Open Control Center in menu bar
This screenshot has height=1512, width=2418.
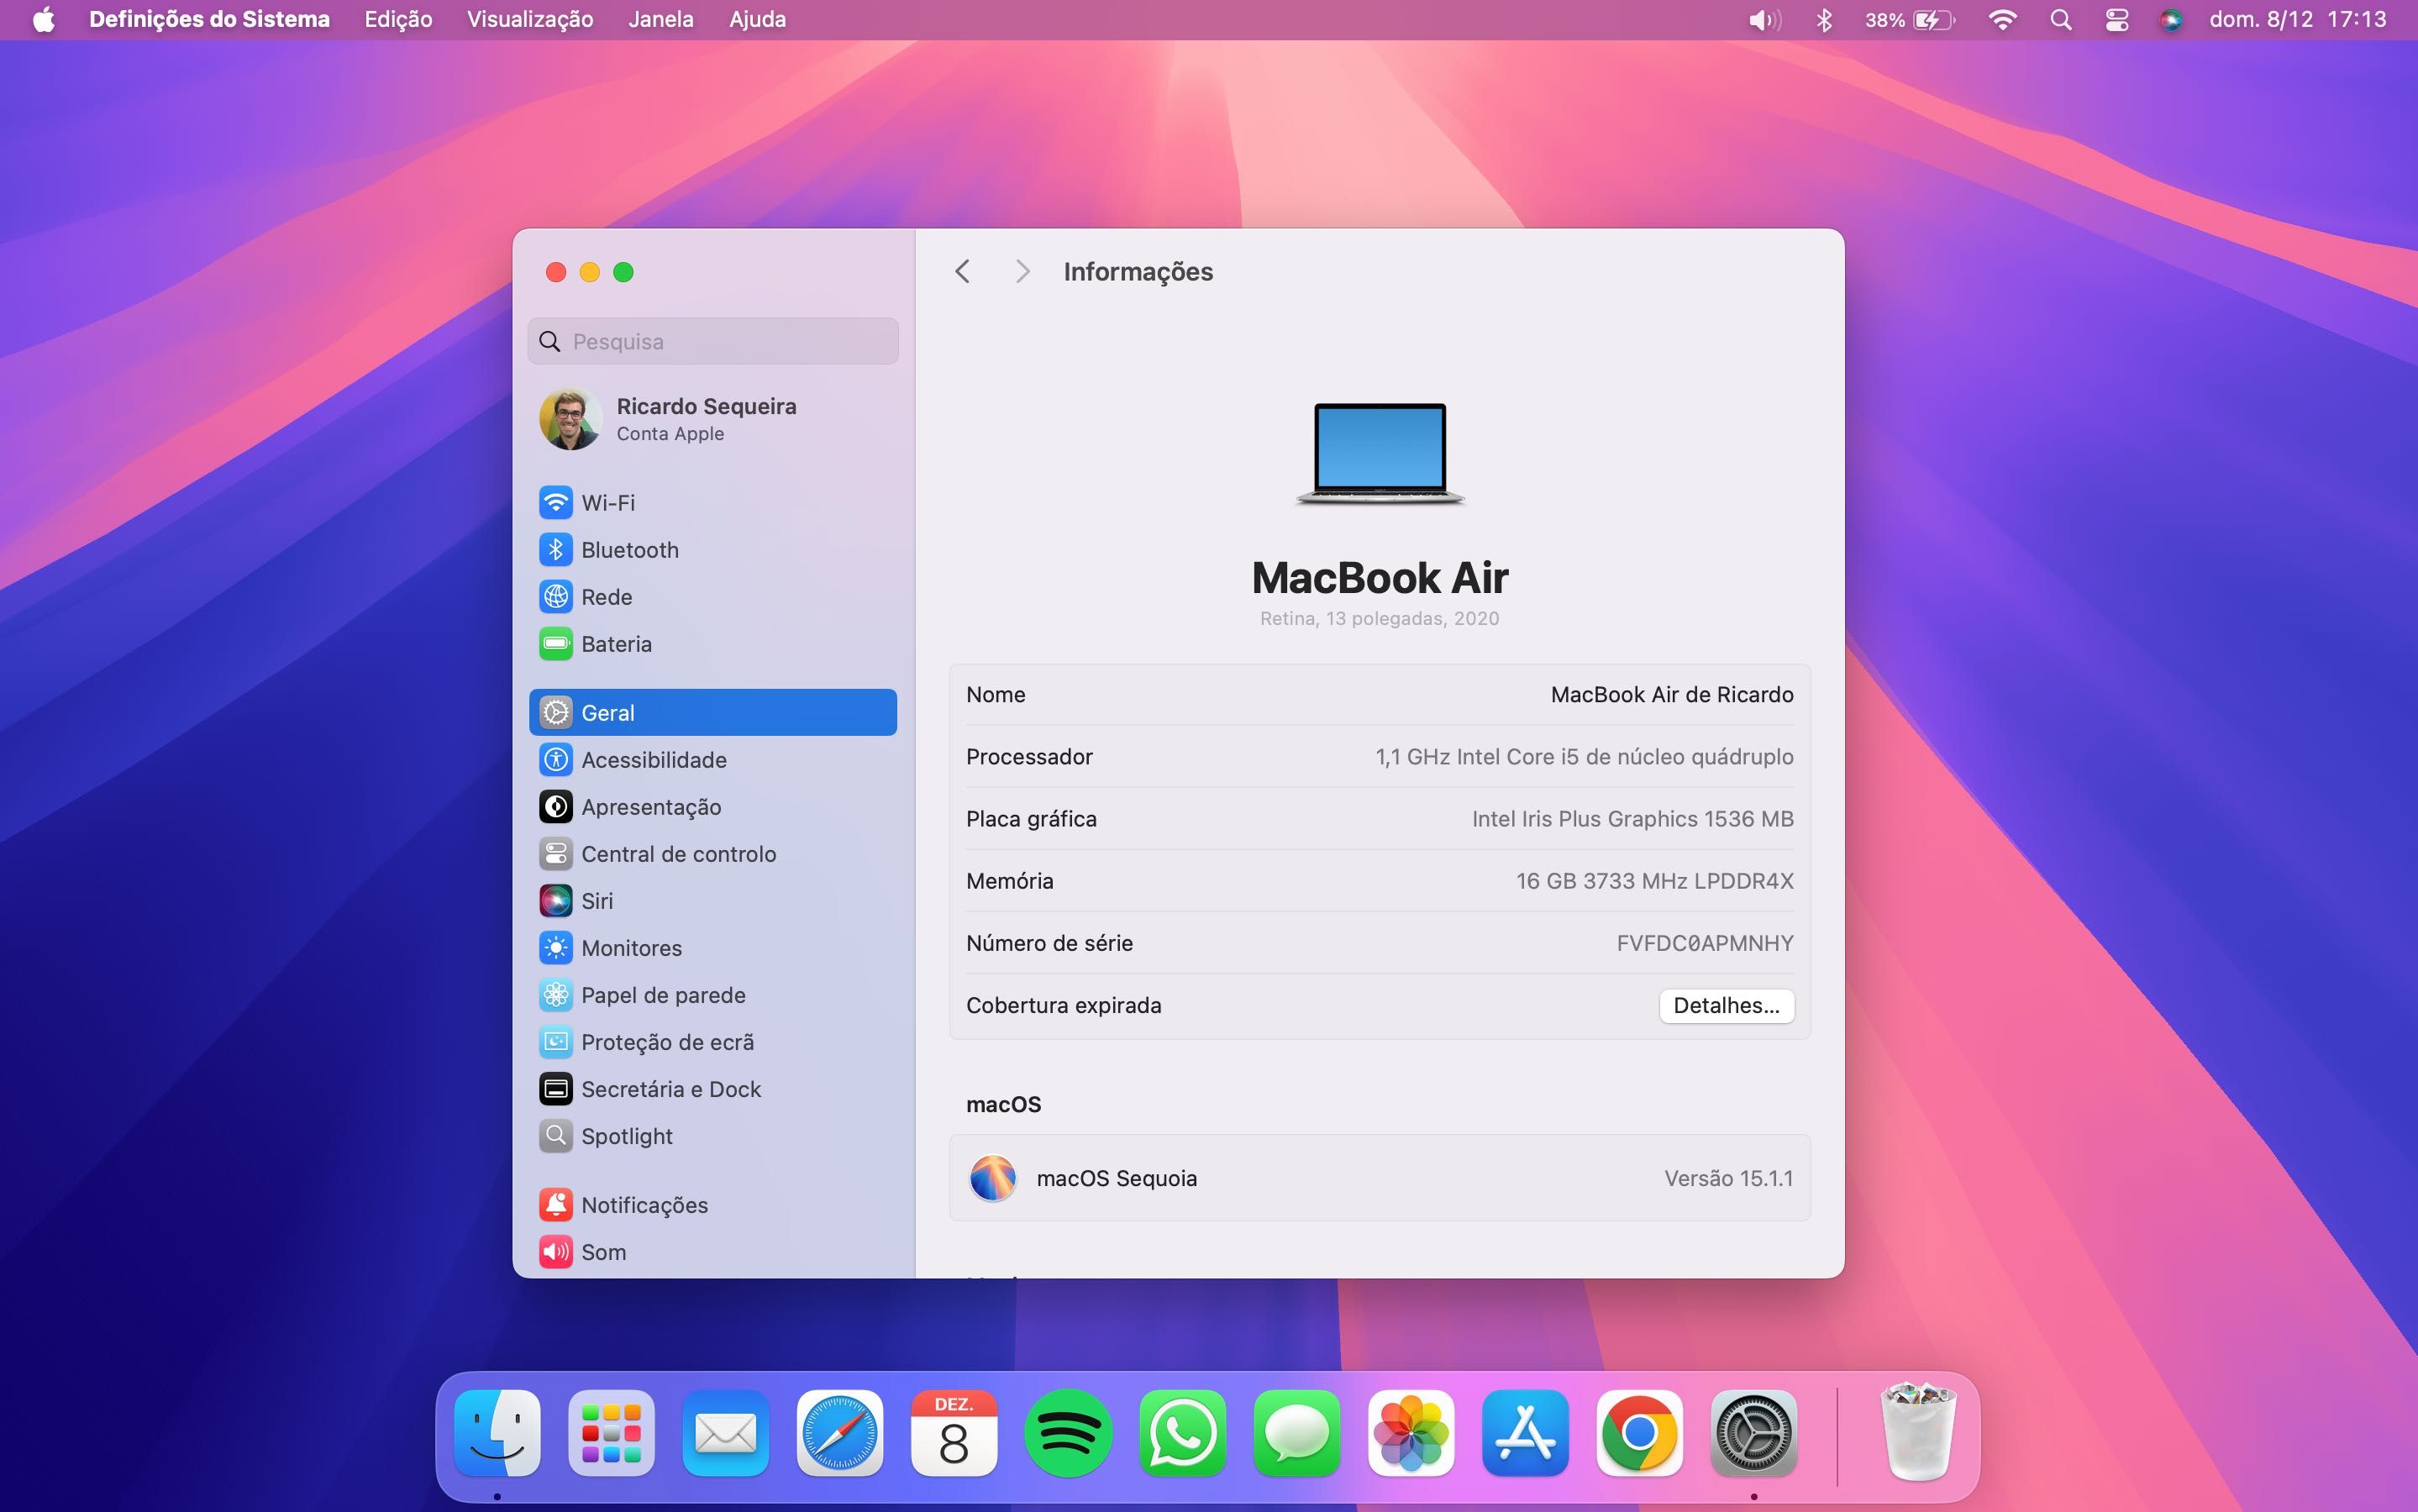point(2116,19)
